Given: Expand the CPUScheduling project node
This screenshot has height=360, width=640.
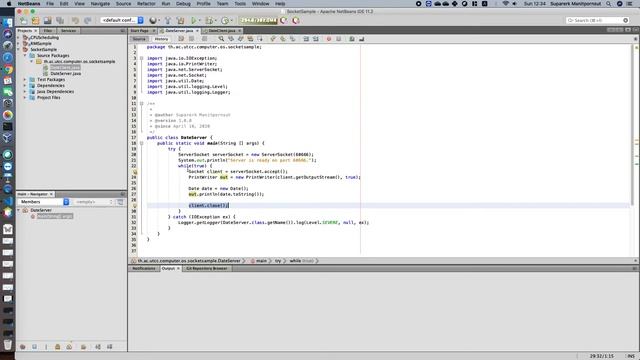Looking at the screenshot, I should point(19,38).
